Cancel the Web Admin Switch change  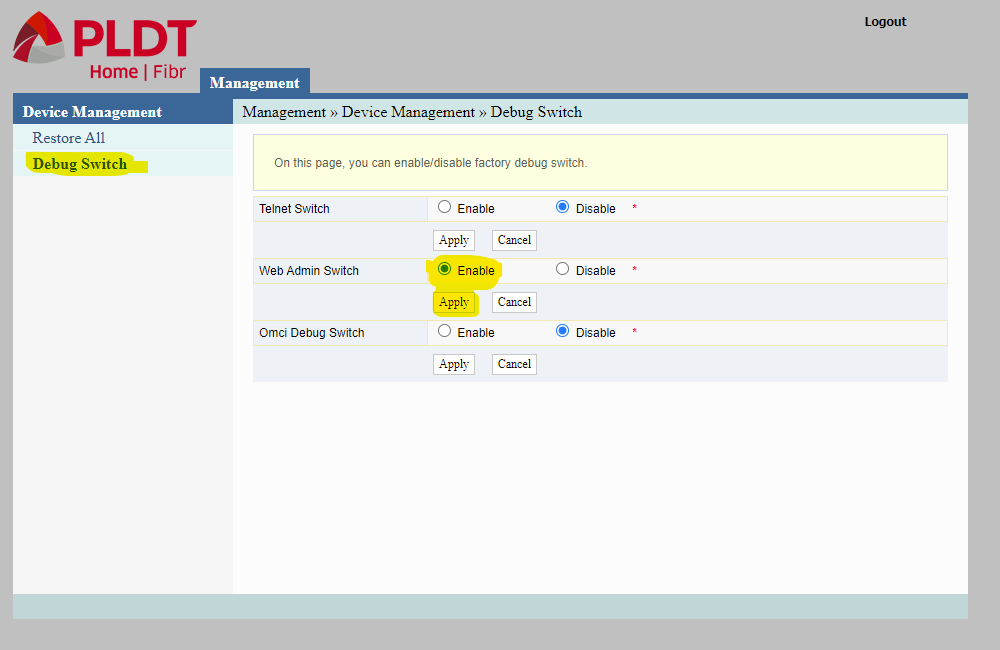[513, 301]
